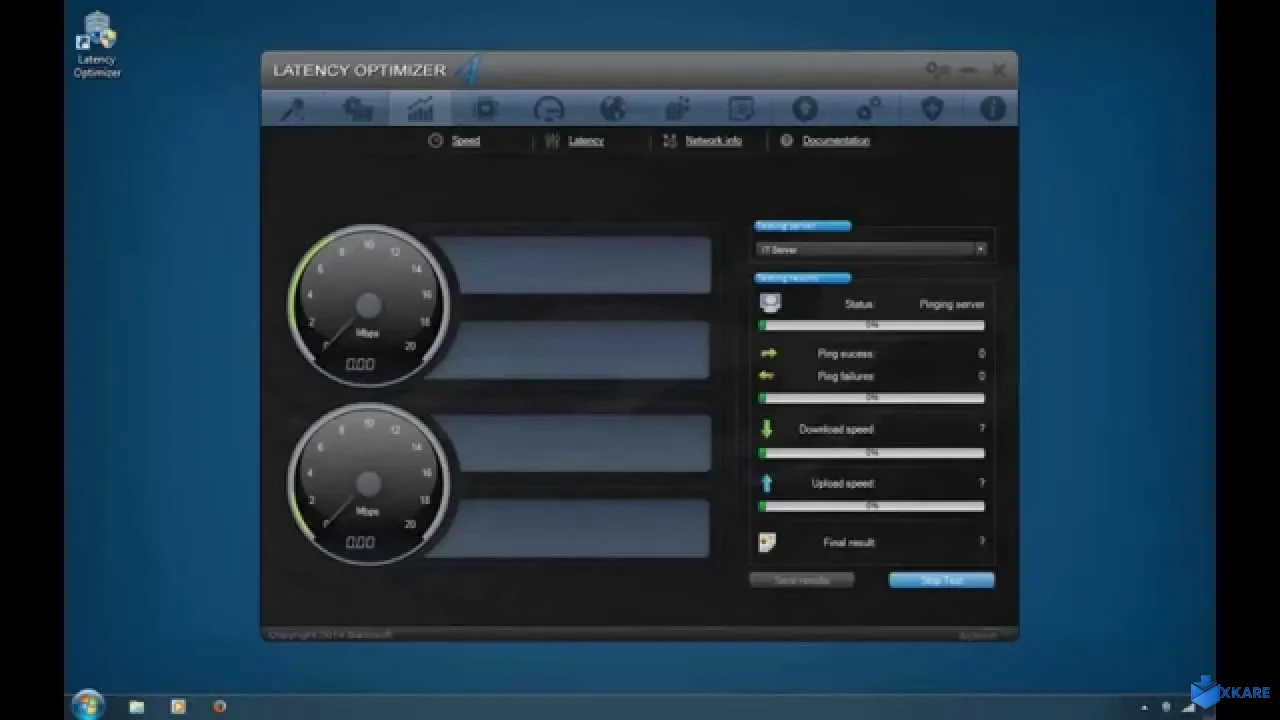Click the upper Mbps speed gauge
Screen dimensions: 1280x720
coord(368,306)
